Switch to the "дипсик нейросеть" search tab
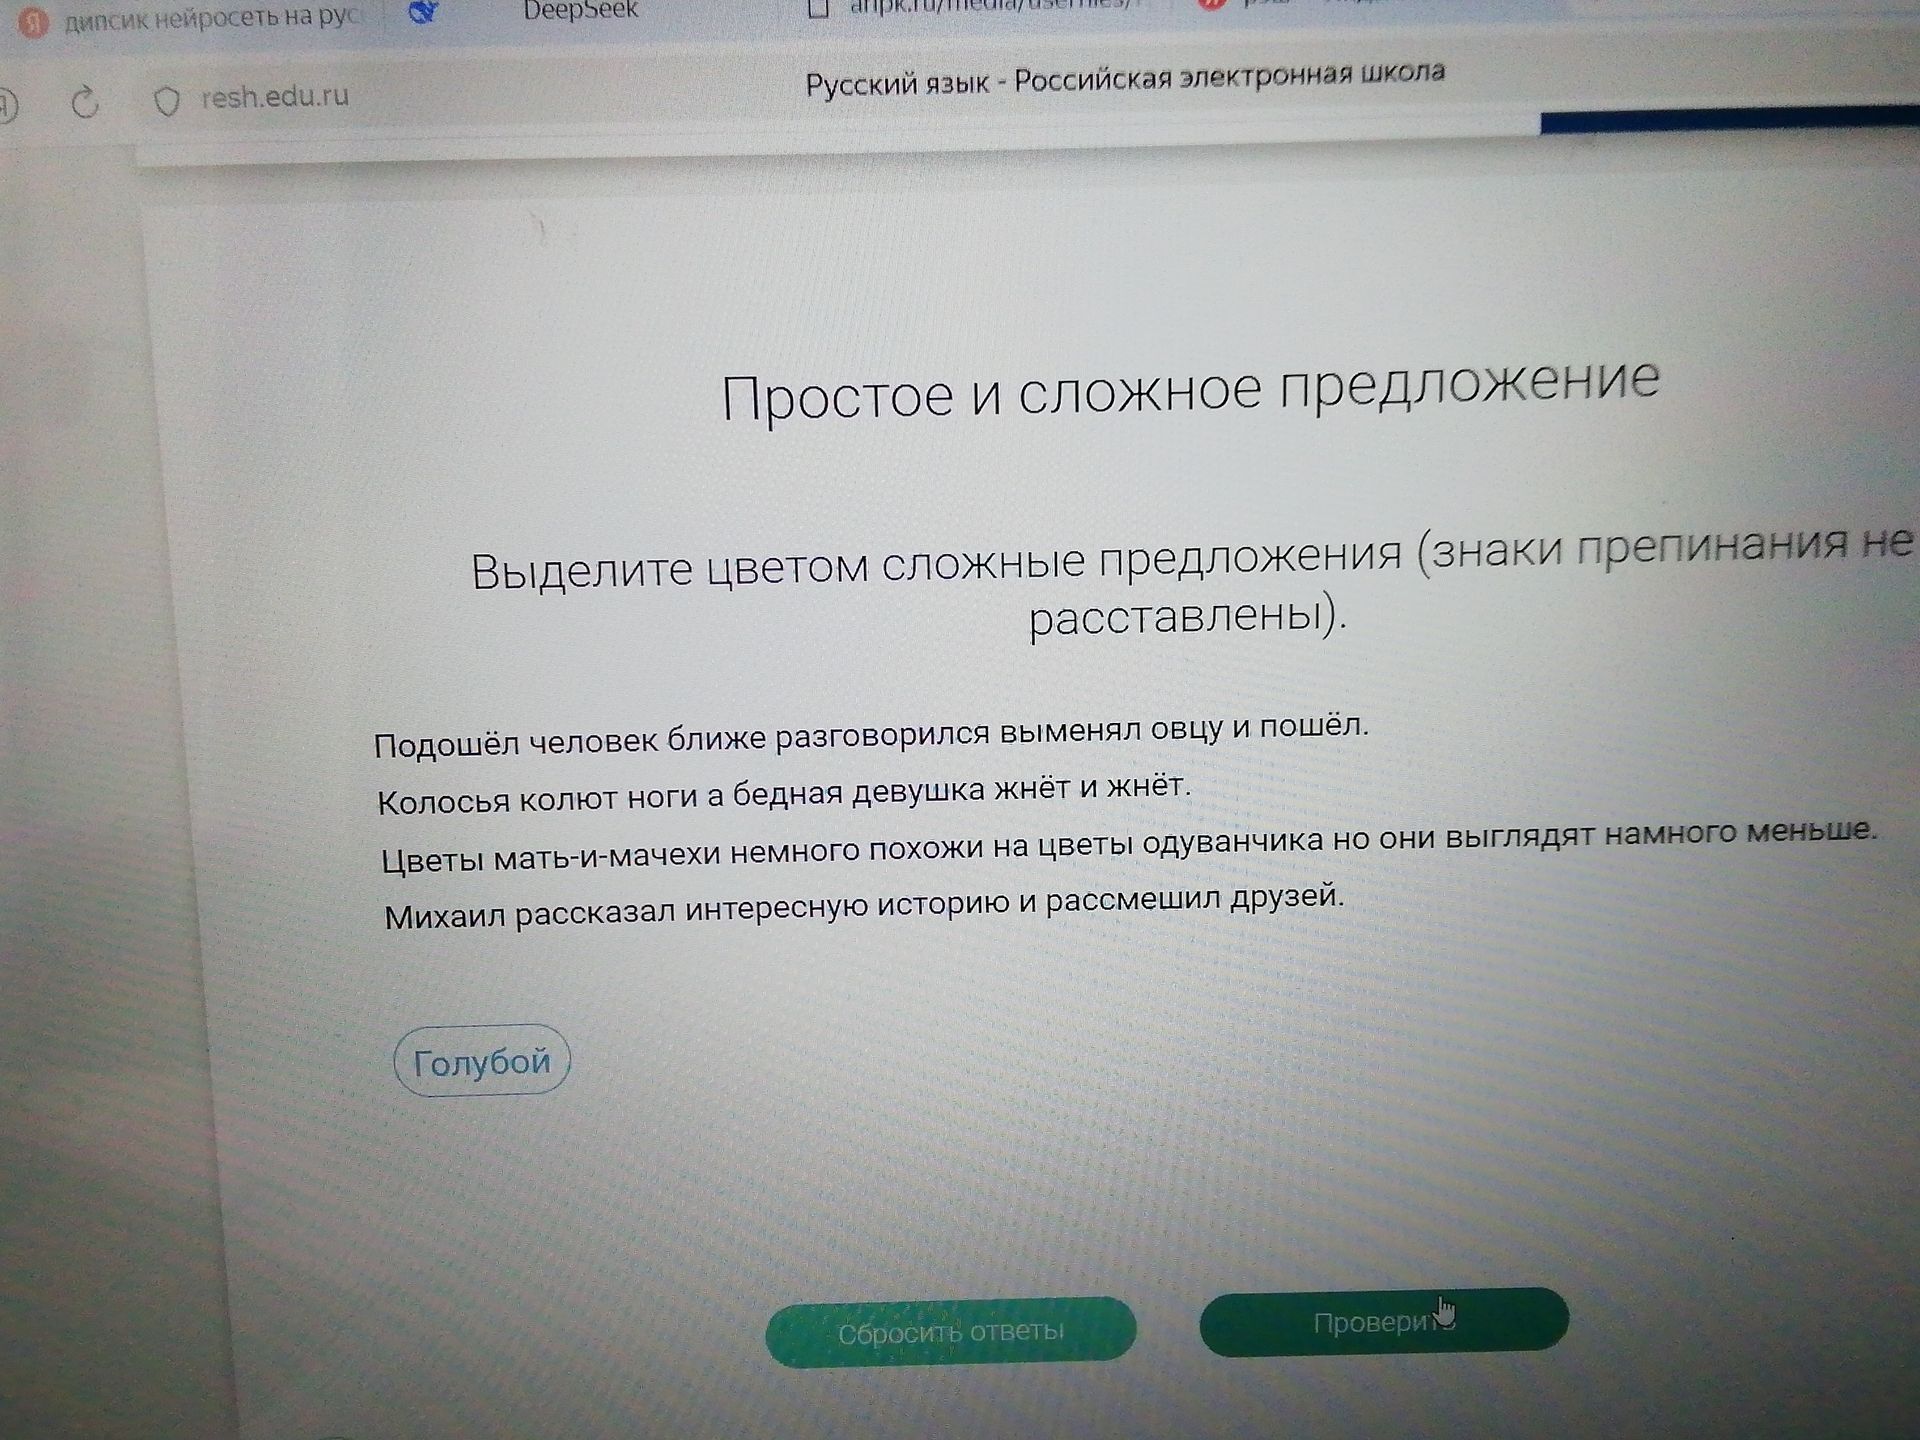The height and width of the screenshot is (1440, 1920). [x=213, y=19]
